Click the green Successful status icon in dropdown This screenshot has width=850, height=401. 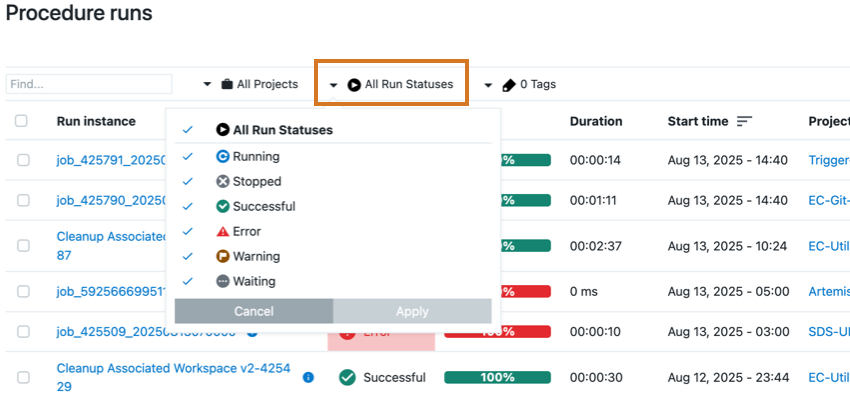(x=223, y=206)
